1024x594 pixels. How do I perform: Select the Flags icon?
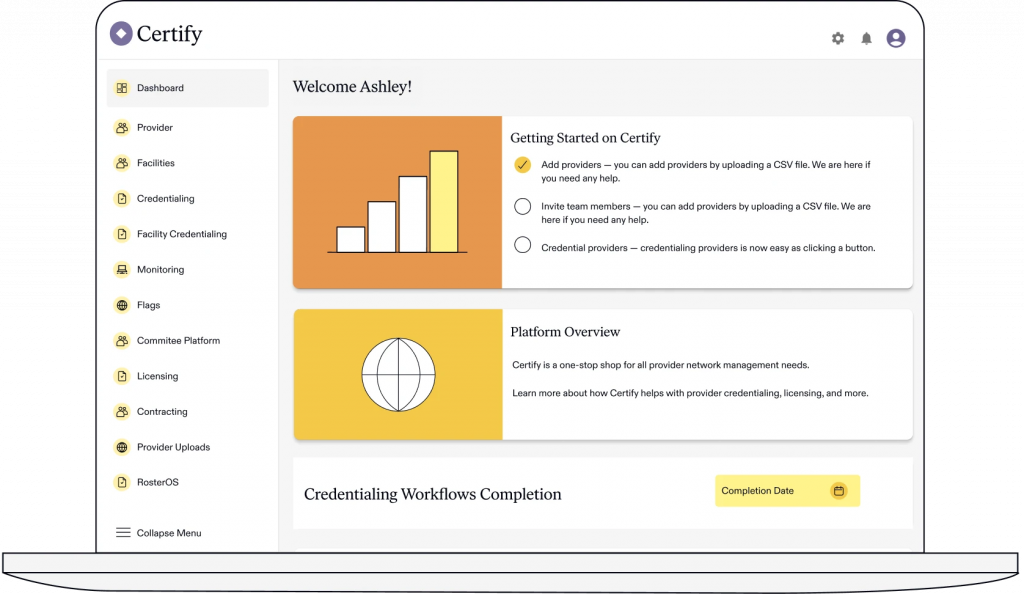(121, 305)
